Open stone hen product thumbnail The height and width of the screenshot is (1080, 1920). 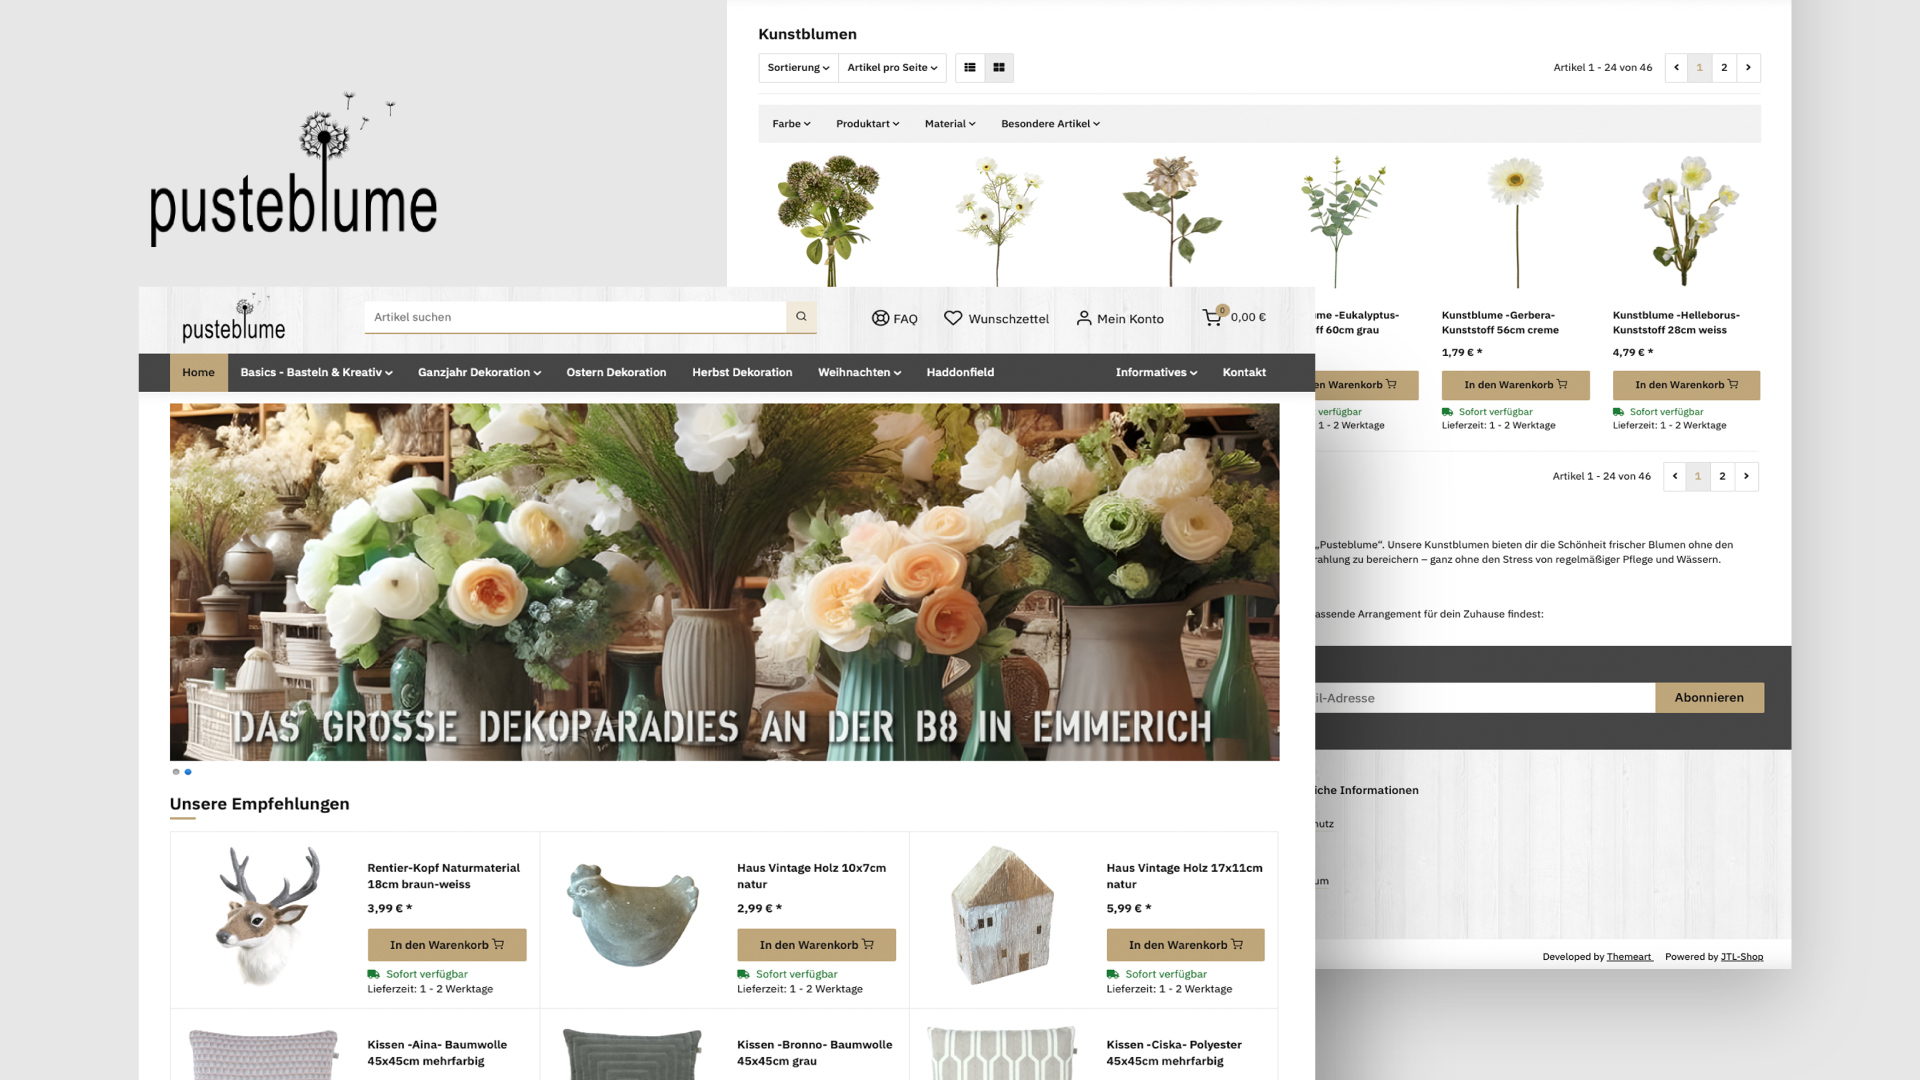pos(633,915)
